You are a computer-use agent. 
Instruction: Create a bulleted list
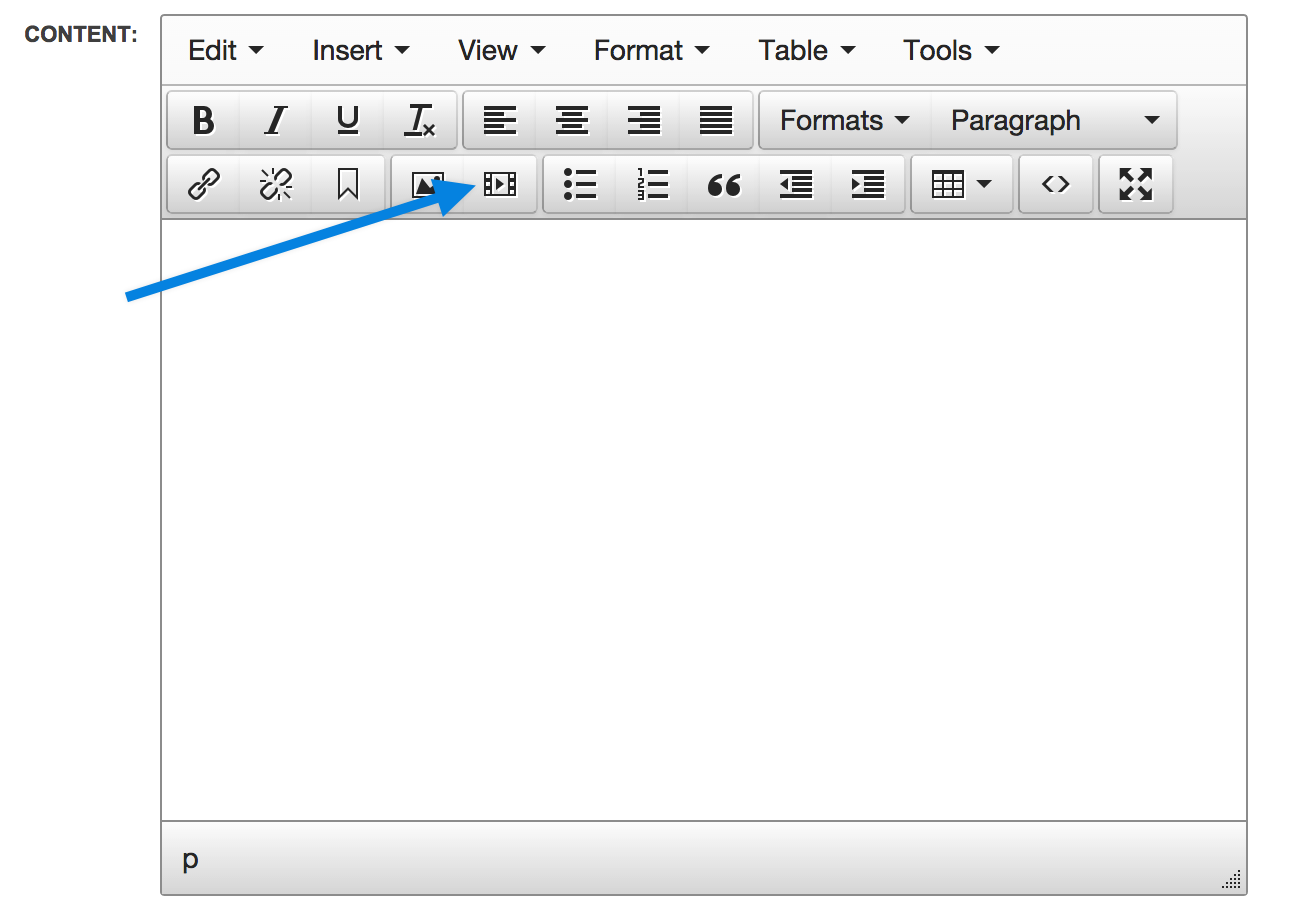coord(580,184)
